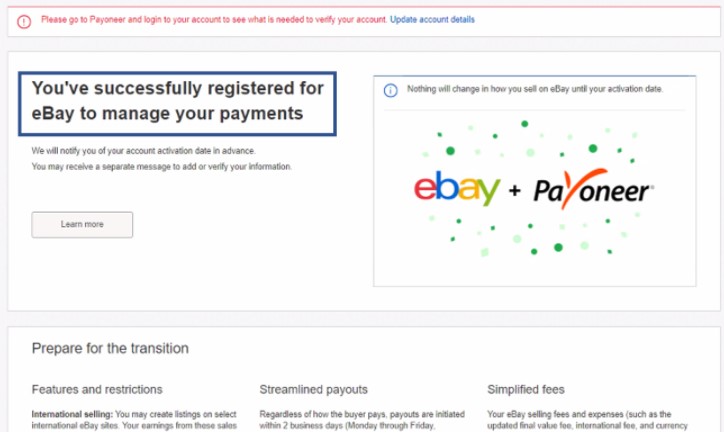Click the Streamlined payouts heading
Screen dimensions: 724x441
tap(314, 389)
